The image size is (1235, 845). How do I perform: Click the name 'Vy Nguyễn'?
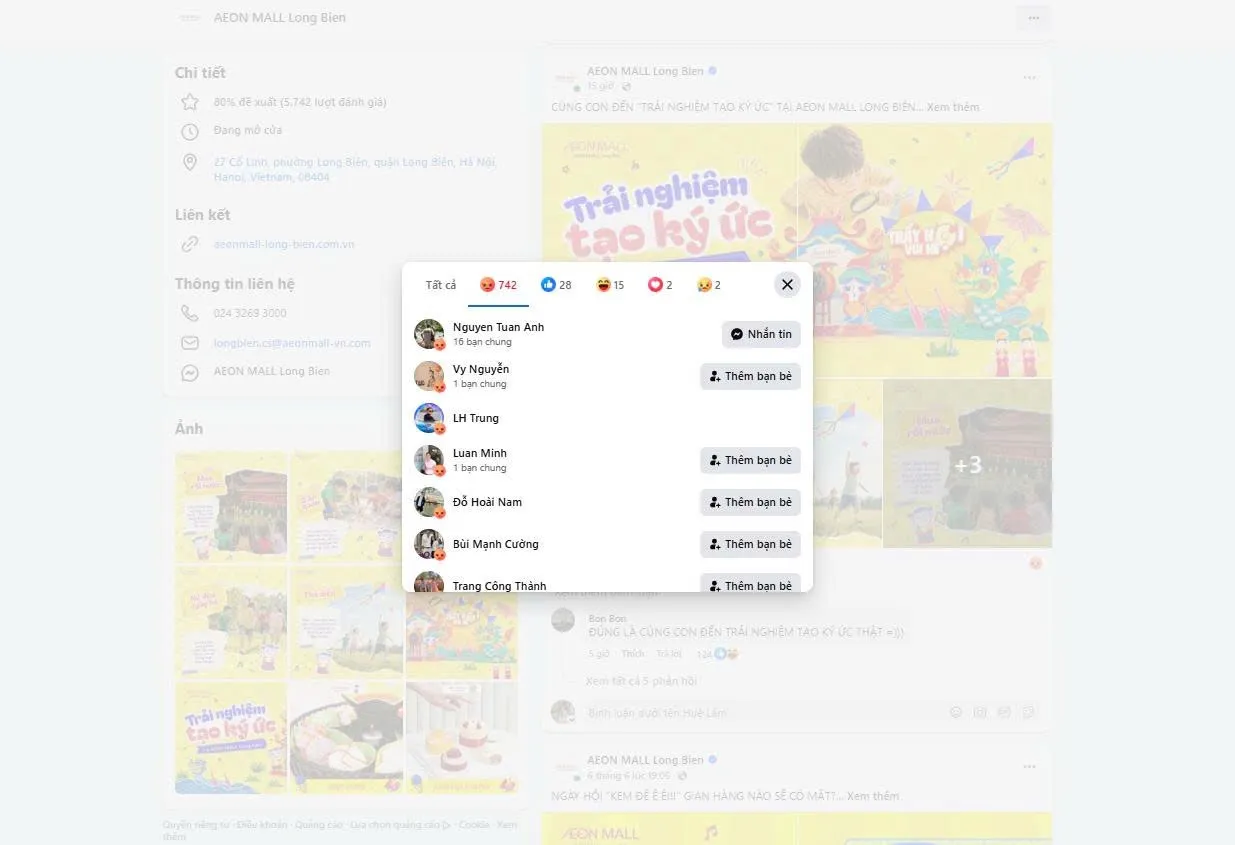(x=481, y=369)
